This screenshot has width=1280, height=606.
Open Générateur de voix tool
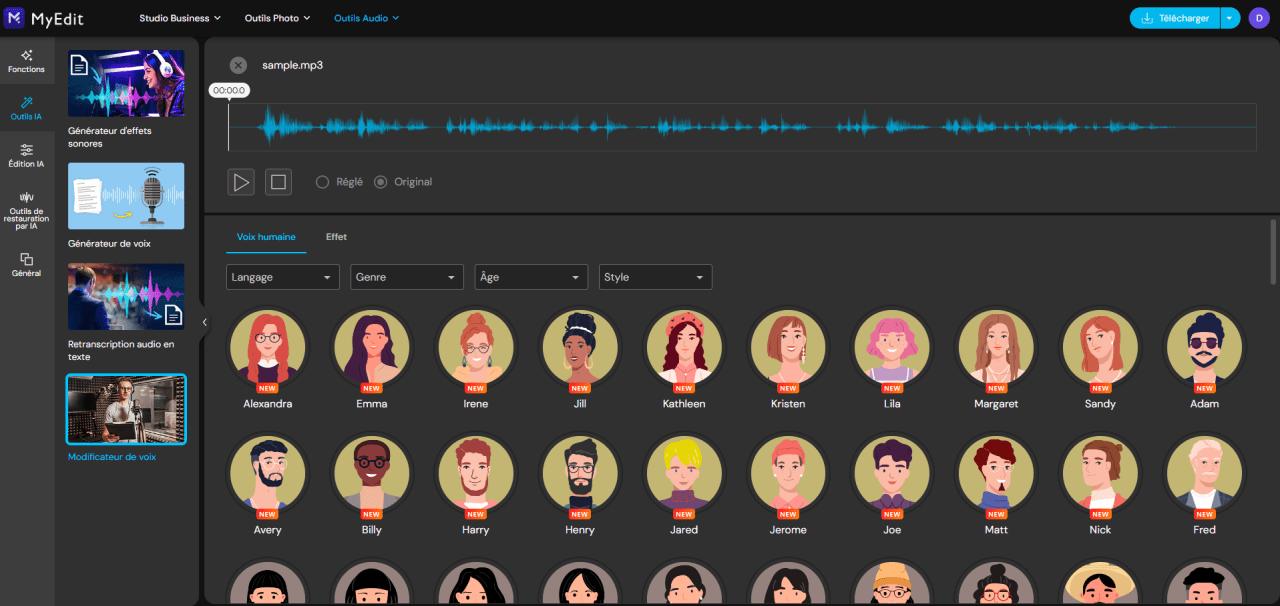pos(126,196)
